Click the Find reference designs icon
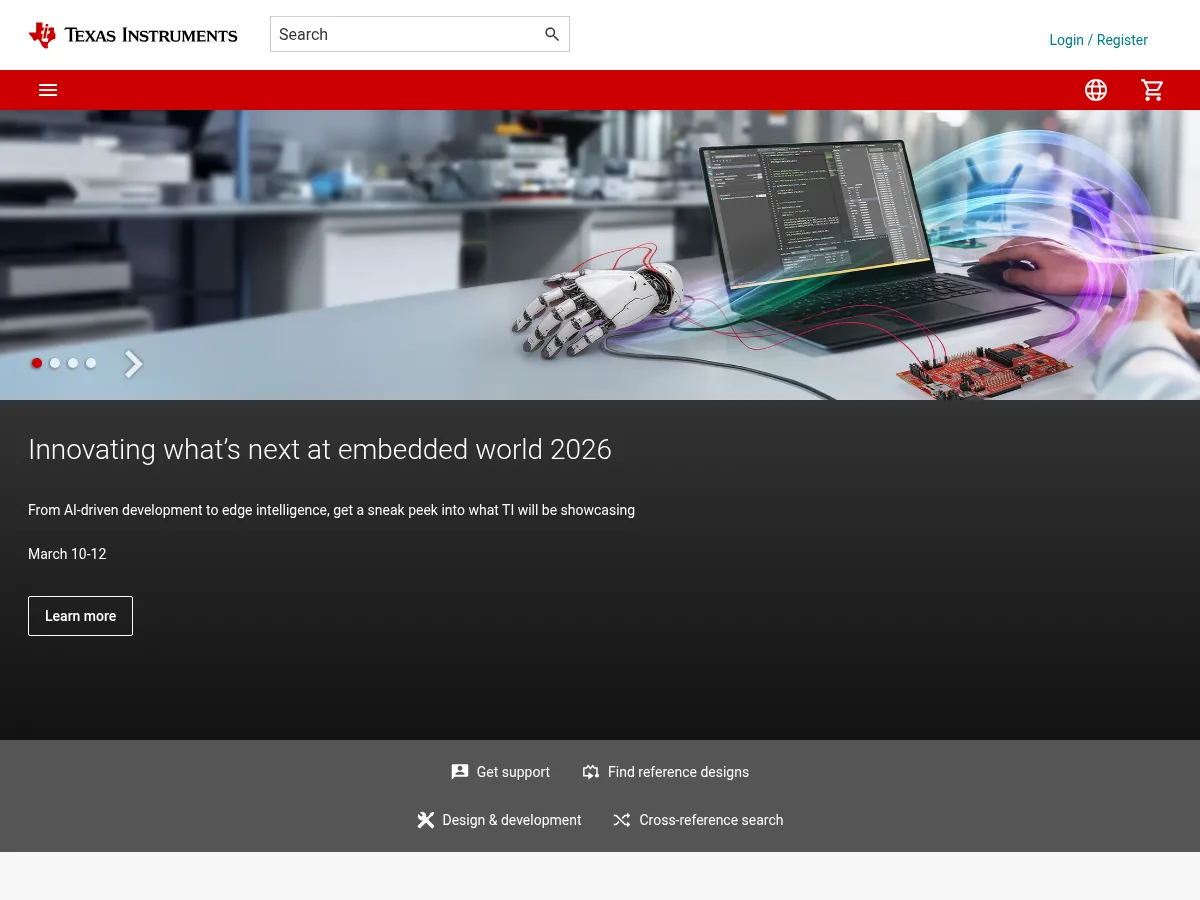Image resolution: width=1200 pixels, height=900 pixels. [591, 771]
